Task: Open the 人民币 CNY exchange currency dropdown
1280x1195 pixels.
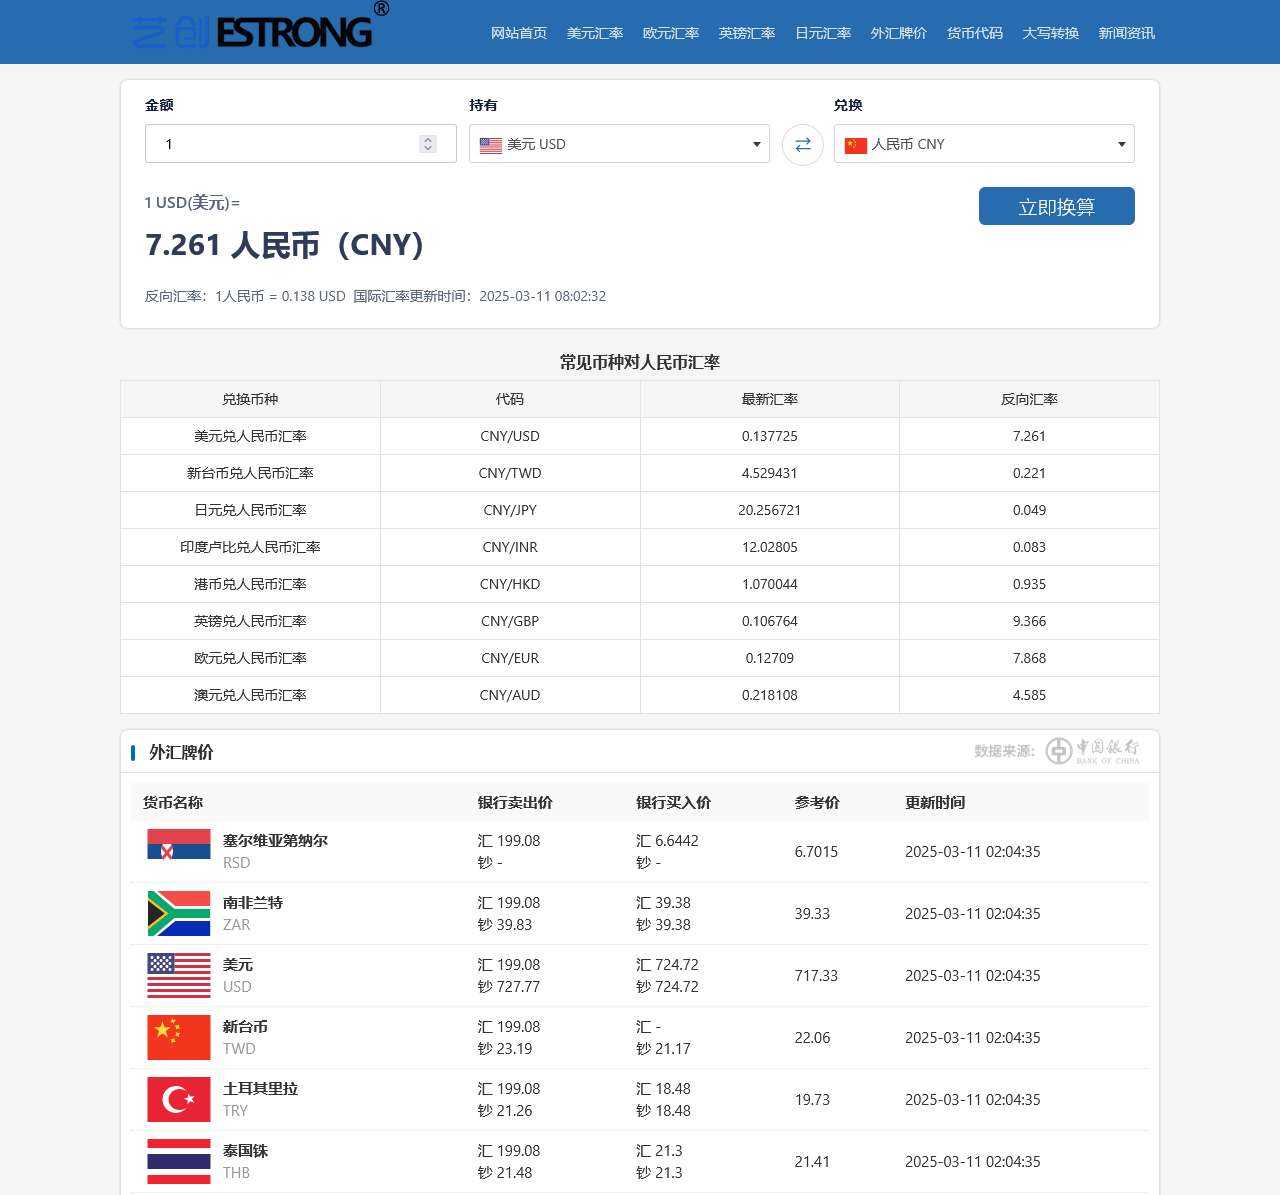Action: [984, 144]
